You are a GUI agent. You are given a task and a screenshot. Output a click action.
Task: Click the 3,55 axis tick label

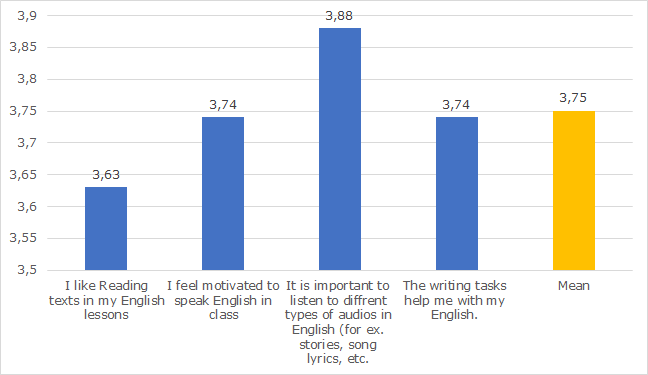point(23,238)
